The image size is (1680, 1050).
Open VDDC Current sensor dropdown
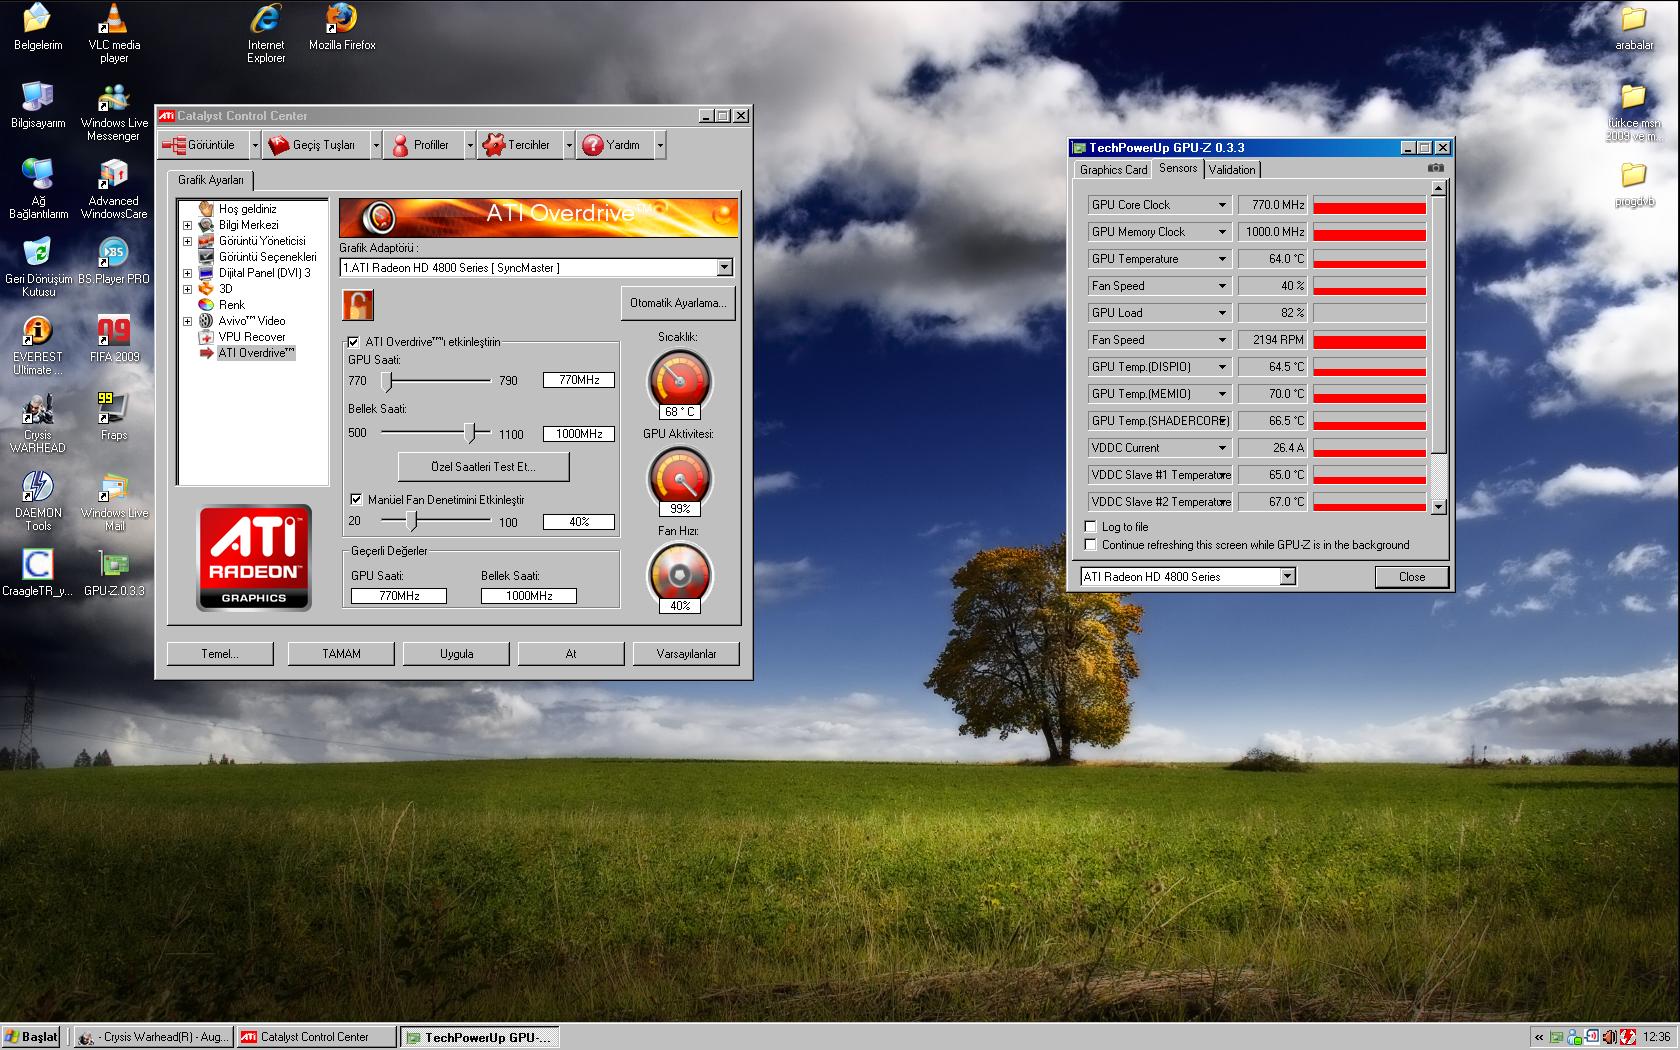click(1221, 448)
